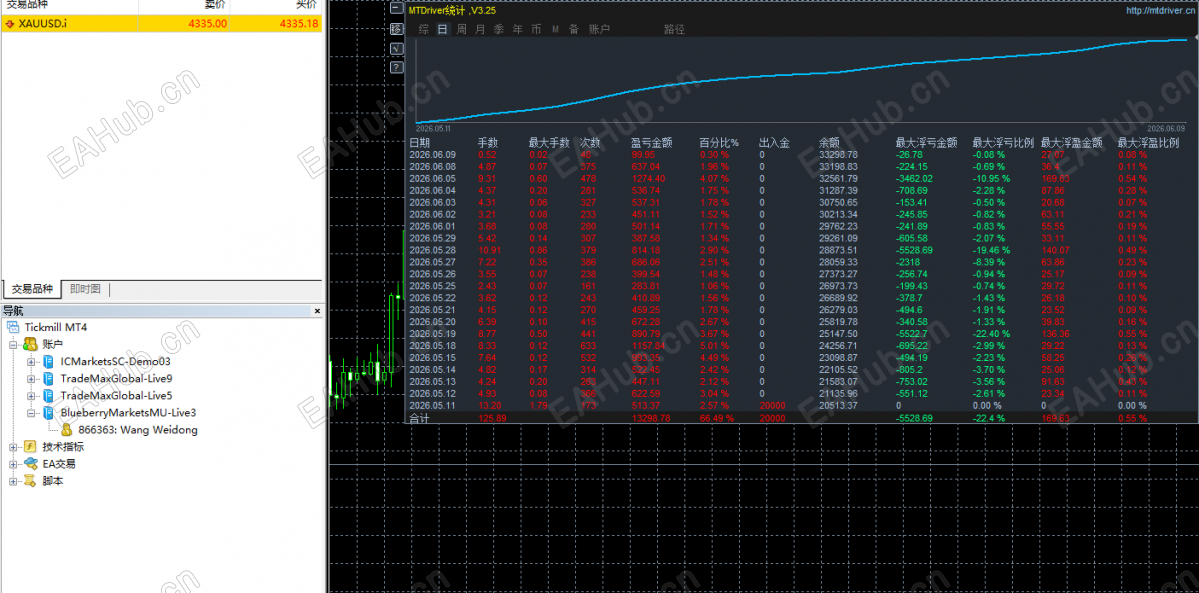
Task: Click the 次数 column header
Action: point(590,143)
